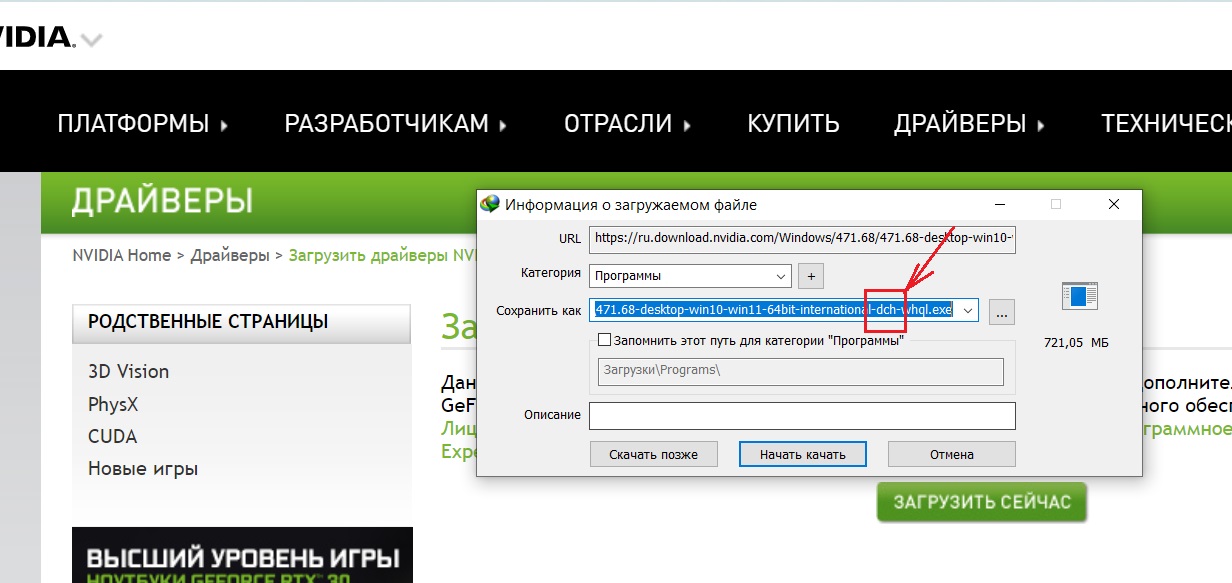Click the Описание input field

[802, 416]
